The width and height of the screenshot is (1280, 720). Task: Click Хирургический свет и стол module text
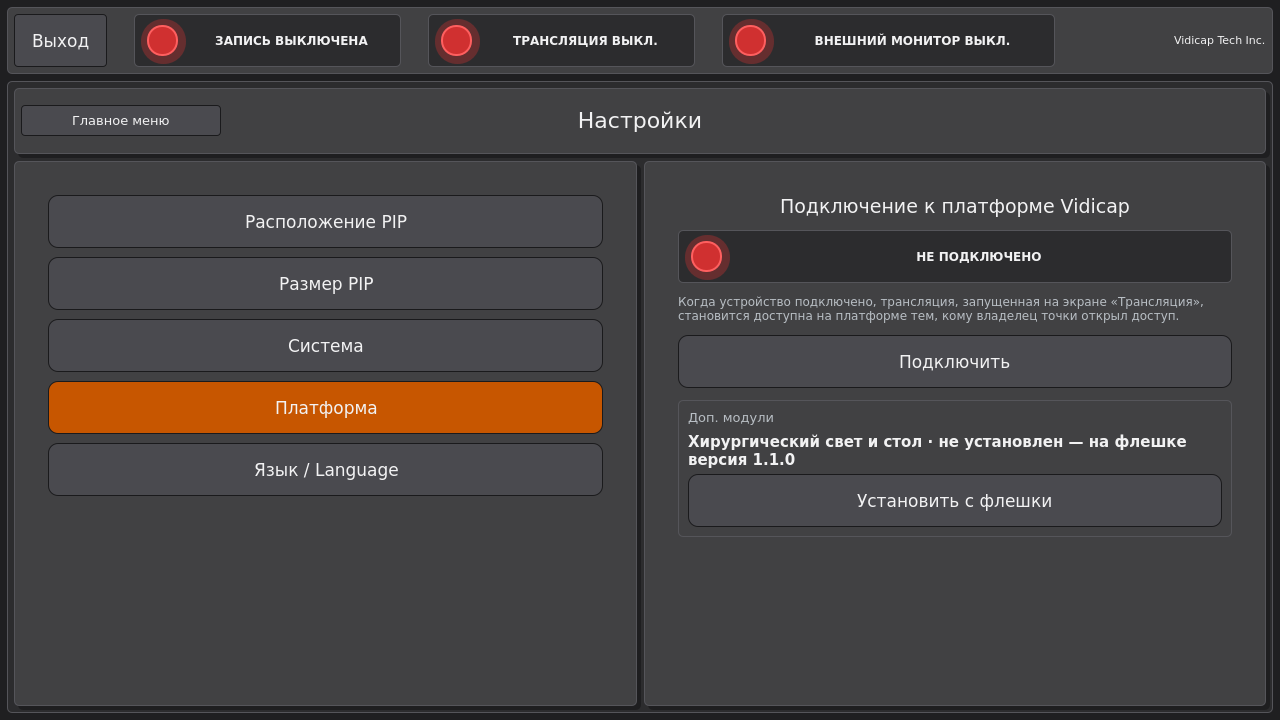pyautogui.click(x=937, y=451)
